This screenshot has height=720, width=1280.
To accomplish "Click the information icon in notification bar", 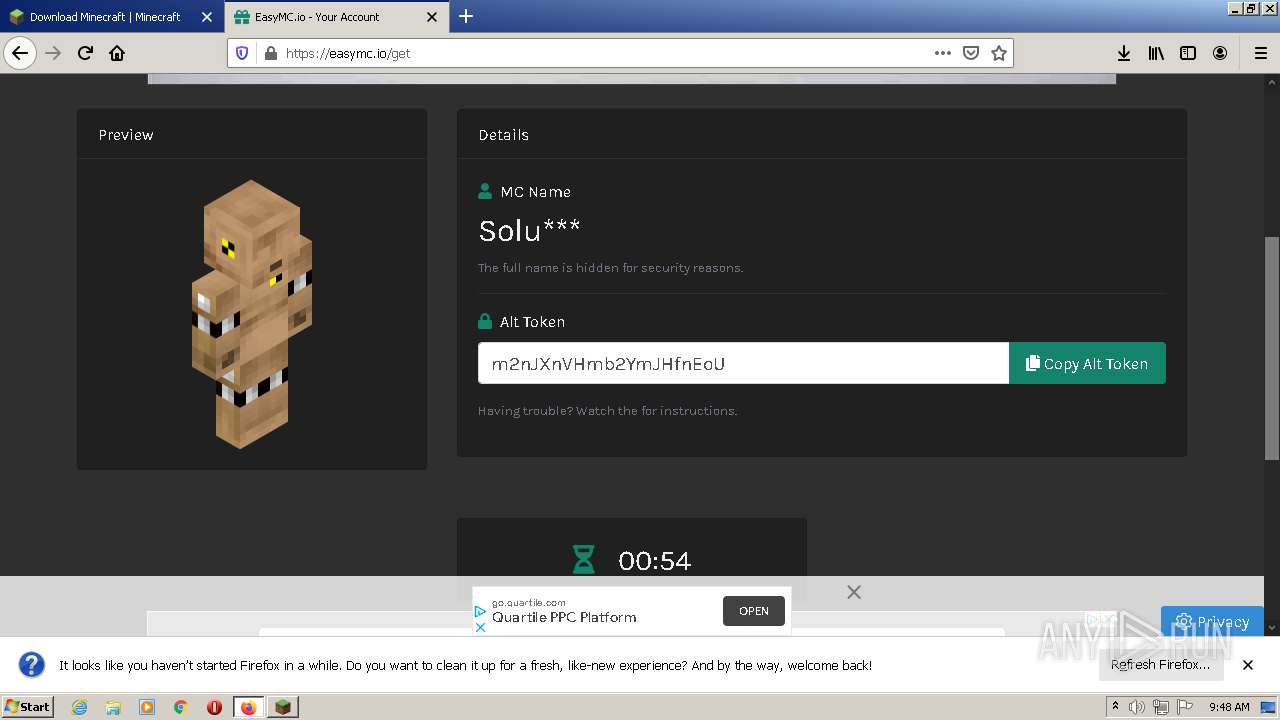I will click(32, 664).
